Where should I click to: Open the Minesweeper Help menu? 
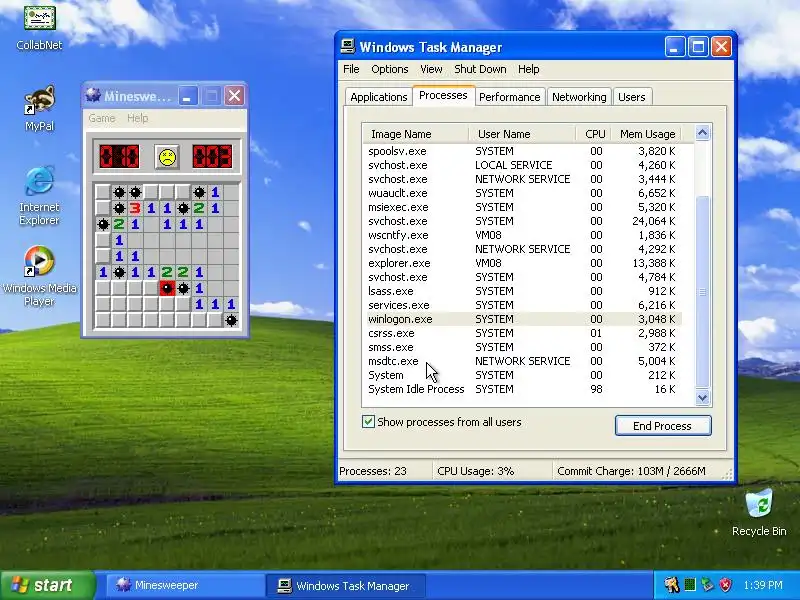(137, 118)
